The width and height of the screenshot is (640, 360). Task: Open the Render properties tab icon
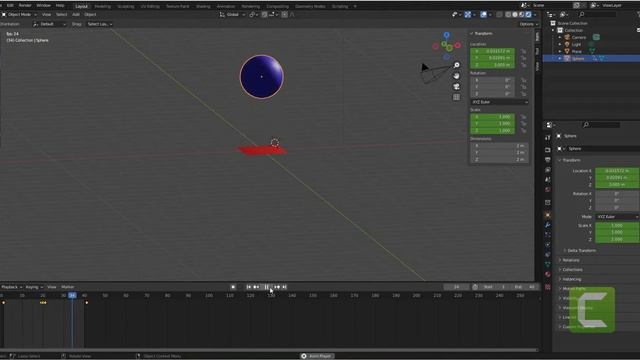tap(548, 150)
